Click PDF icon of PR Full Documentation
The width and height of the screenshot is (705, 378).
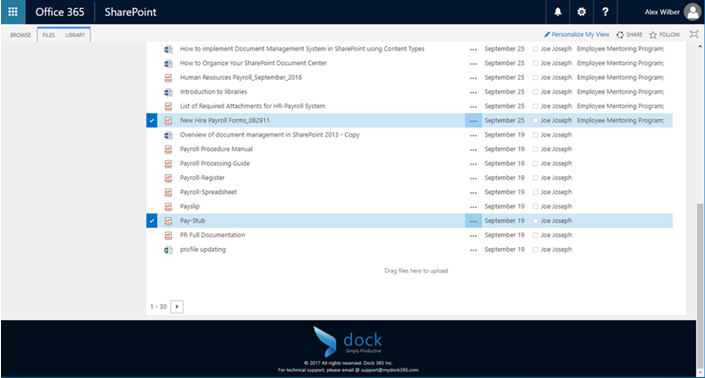(x=168, y=235)
